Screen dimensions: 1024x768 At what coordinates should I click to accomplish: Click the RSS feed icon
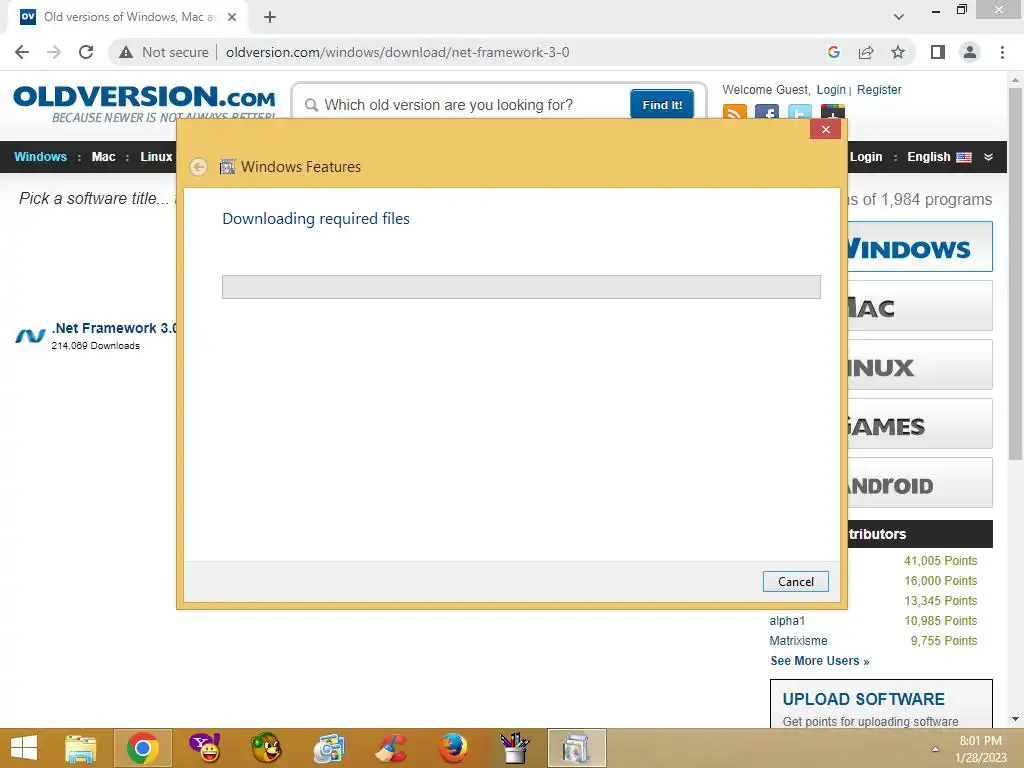point(735,112)
